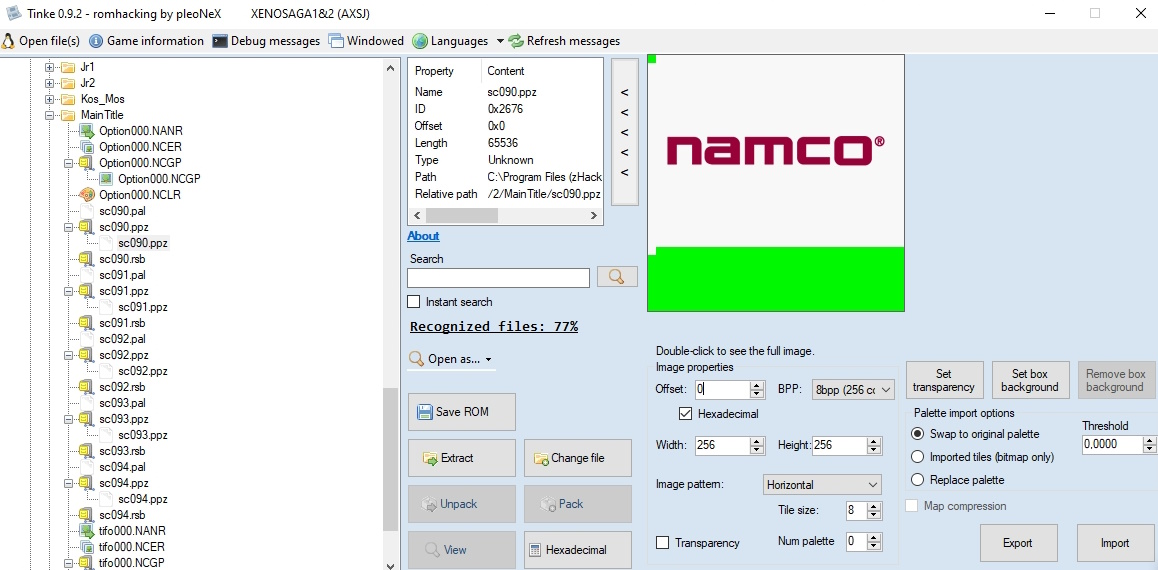
Task: Select the sc090.rsb pack icon
Action: (x=86, y=259)
